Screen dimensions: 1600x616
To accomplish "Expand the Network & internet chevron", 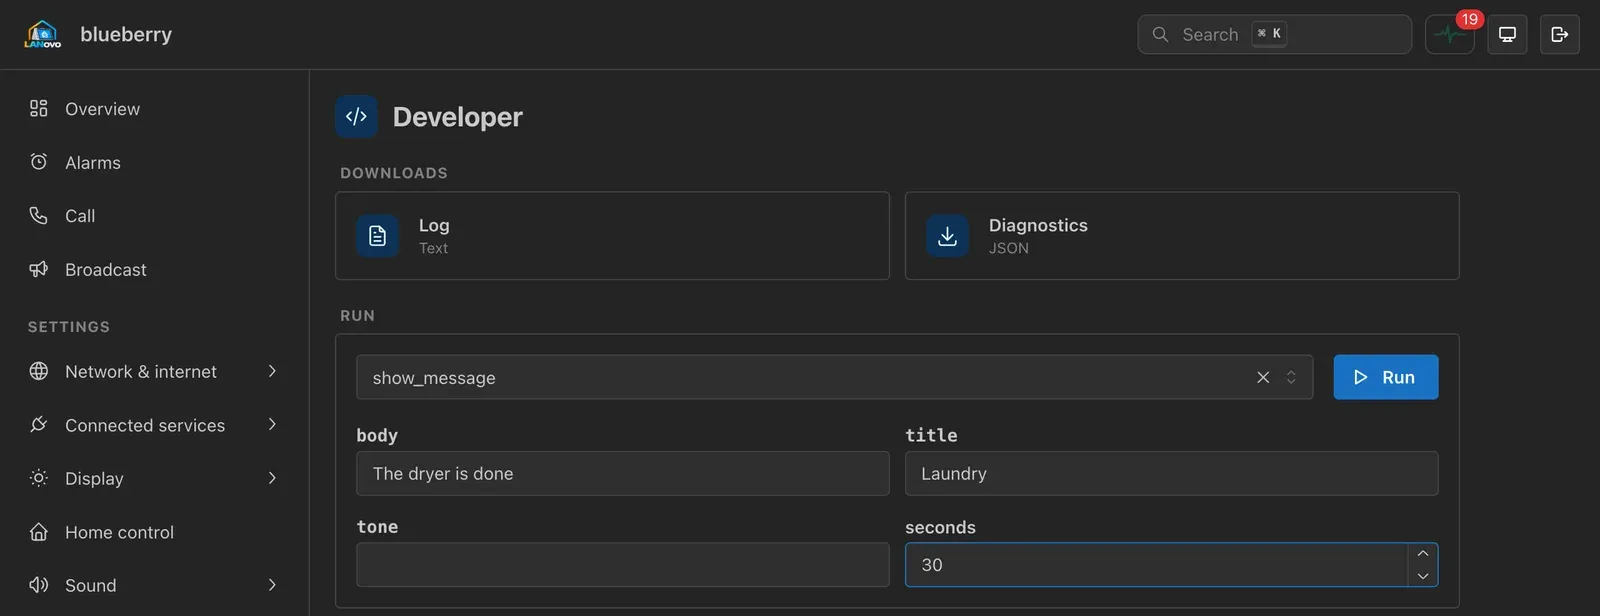I will pos(272,371).
